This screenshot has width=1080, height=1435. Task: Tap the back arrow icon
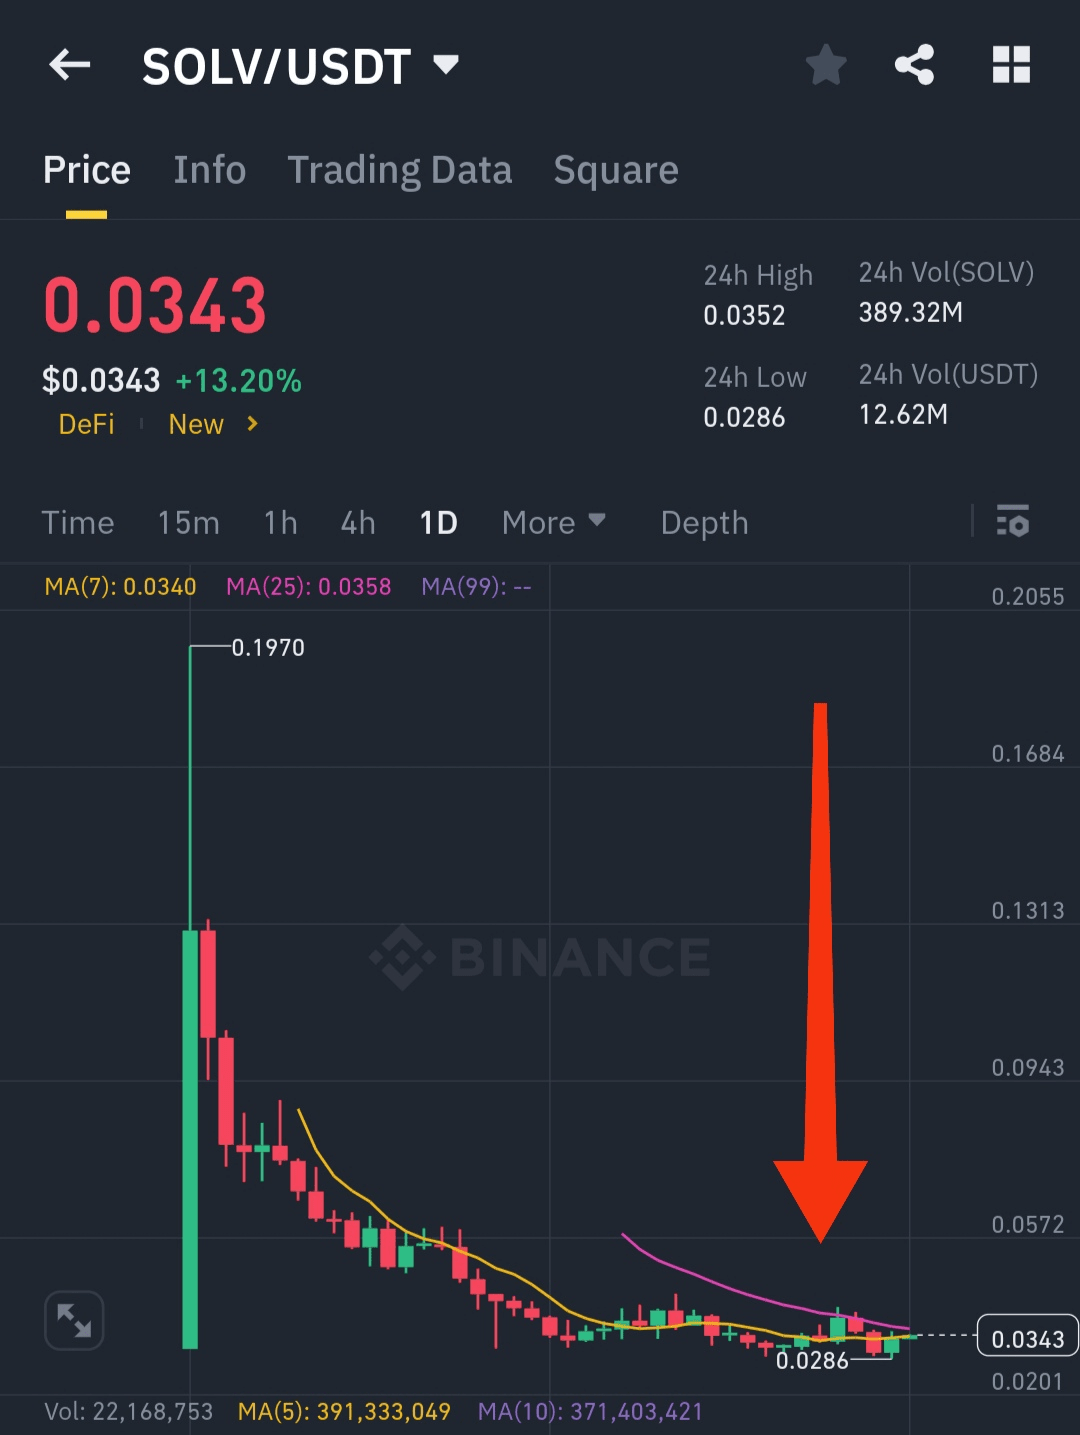70,66
